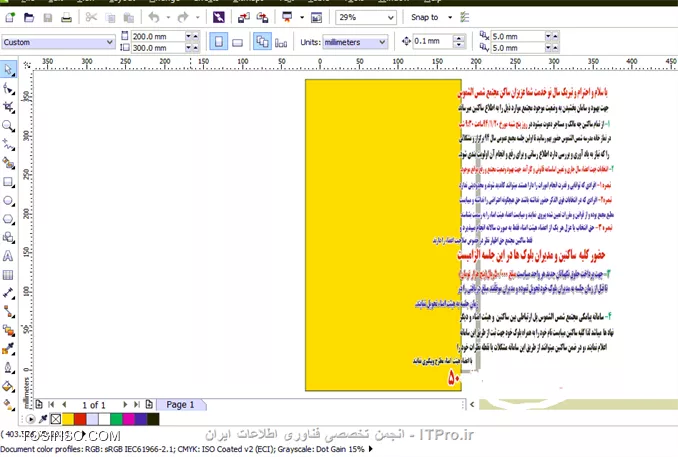
Task: Select the Blend interactive tool
Action: (x=8, y=331)
